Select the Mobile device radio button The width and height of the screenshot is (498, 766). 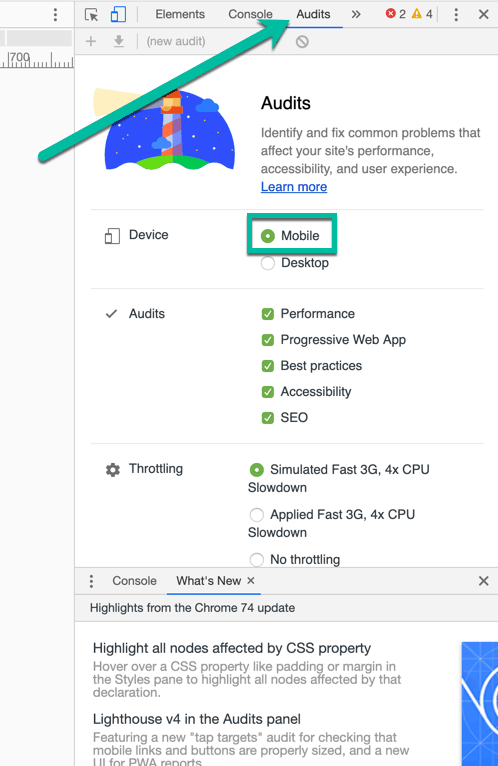pyautogui.click(x=268, y=236)
